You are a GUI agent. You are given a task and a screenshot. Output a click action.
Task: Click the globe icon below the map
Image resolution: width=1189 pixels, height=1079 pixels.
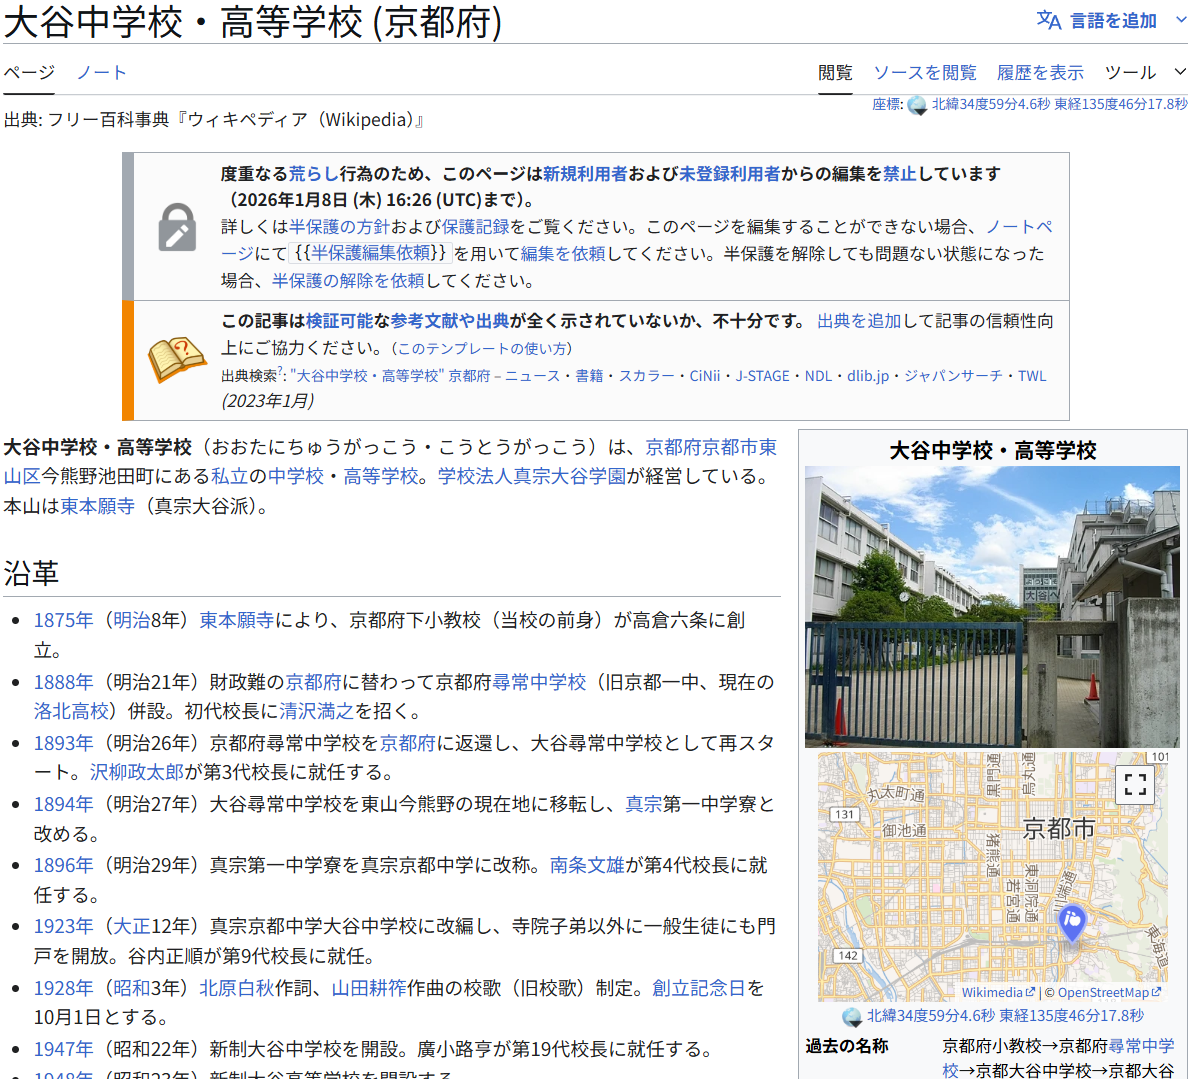[852, 1016]
